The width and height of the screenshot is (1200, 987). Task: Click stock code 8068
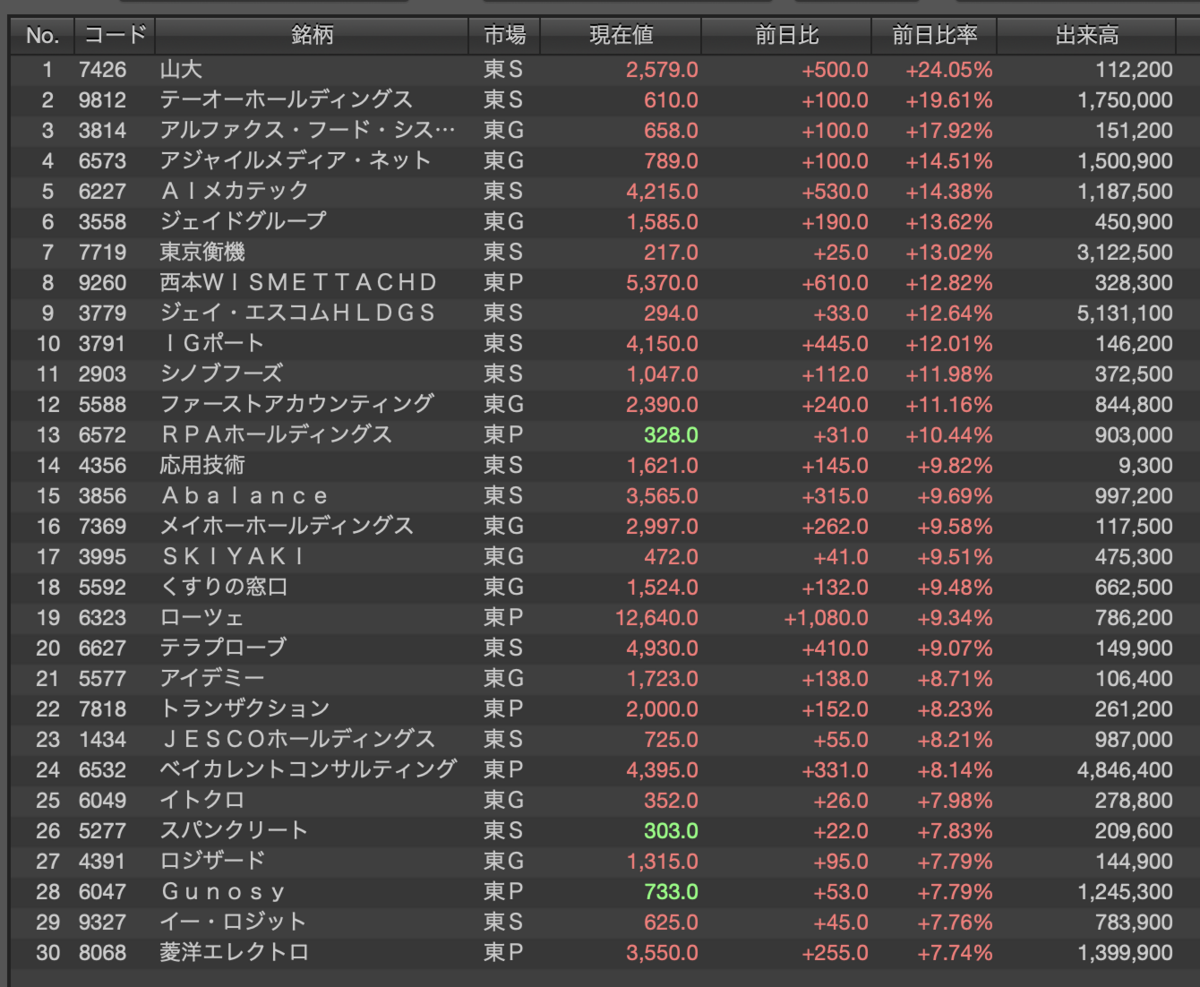click(103, 951)
